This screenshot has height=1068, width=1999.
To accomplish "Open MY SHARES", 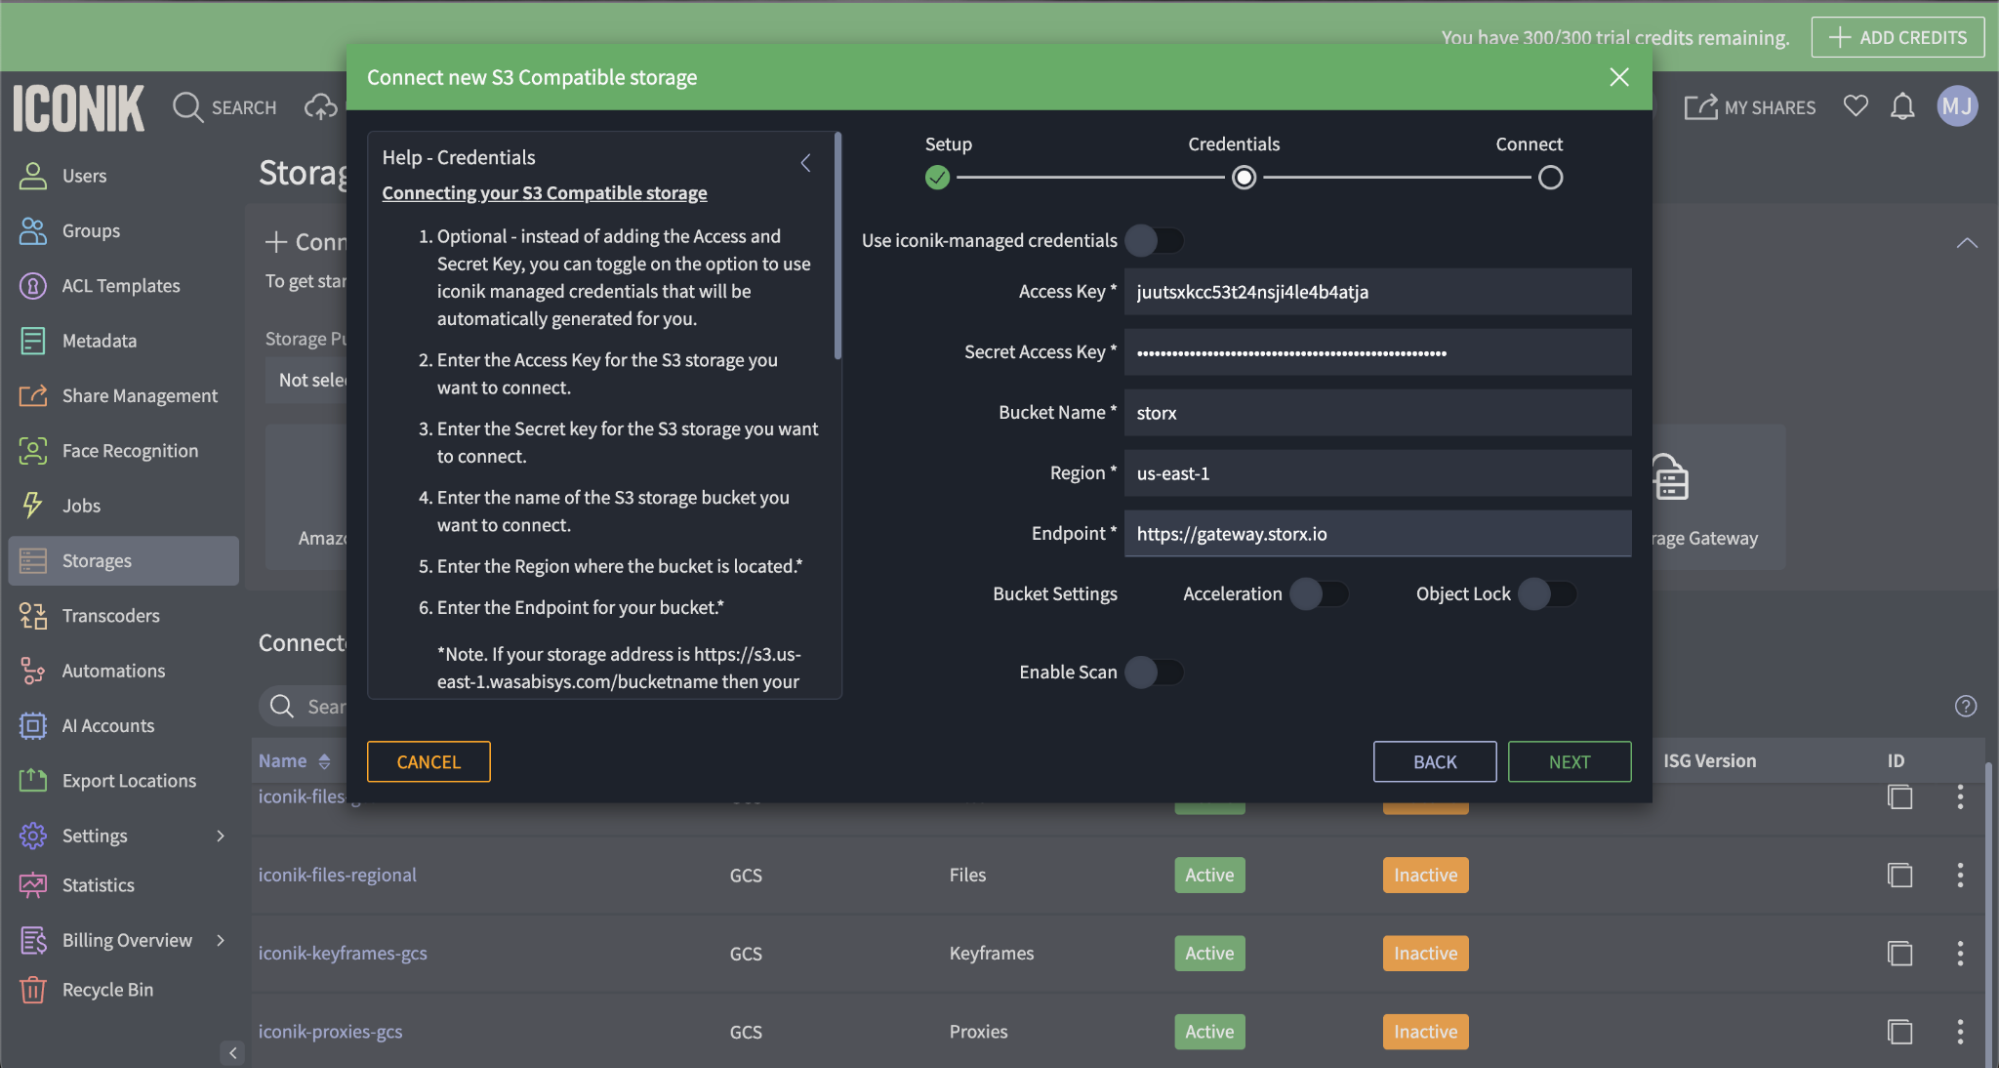I will [x=1750, y=107].
